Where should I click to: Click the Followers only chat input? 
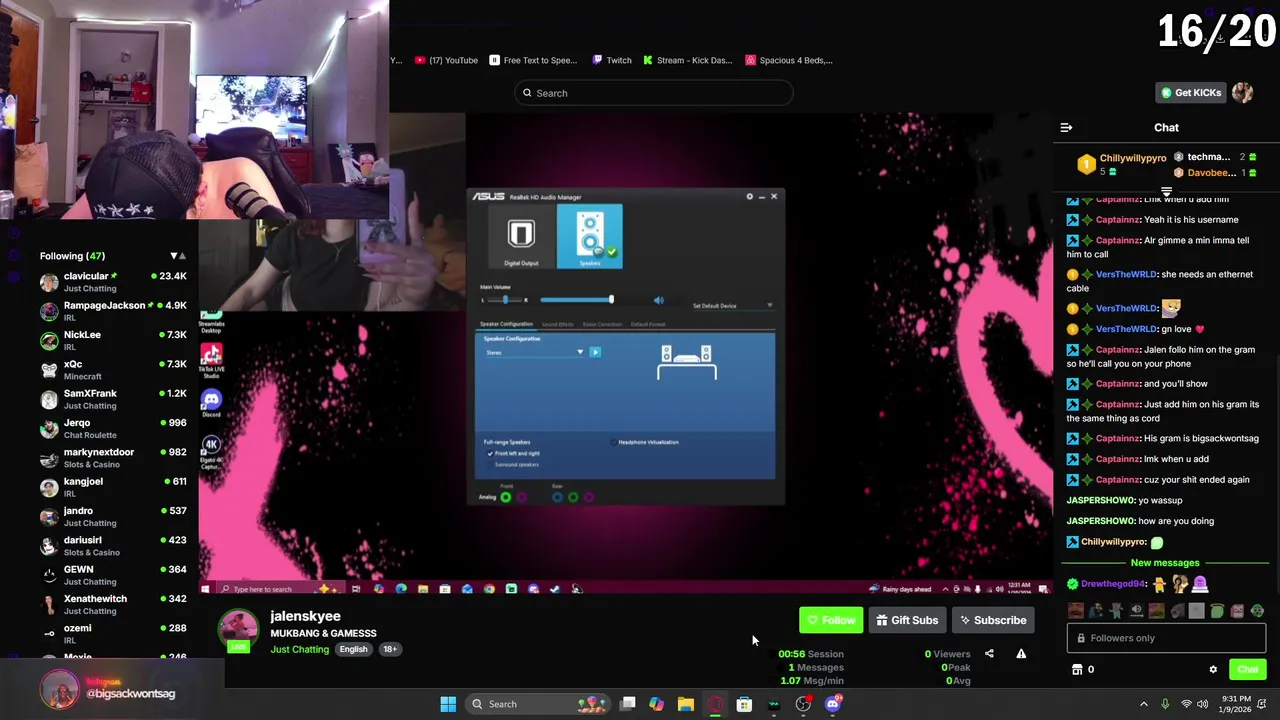point(1166,638)
